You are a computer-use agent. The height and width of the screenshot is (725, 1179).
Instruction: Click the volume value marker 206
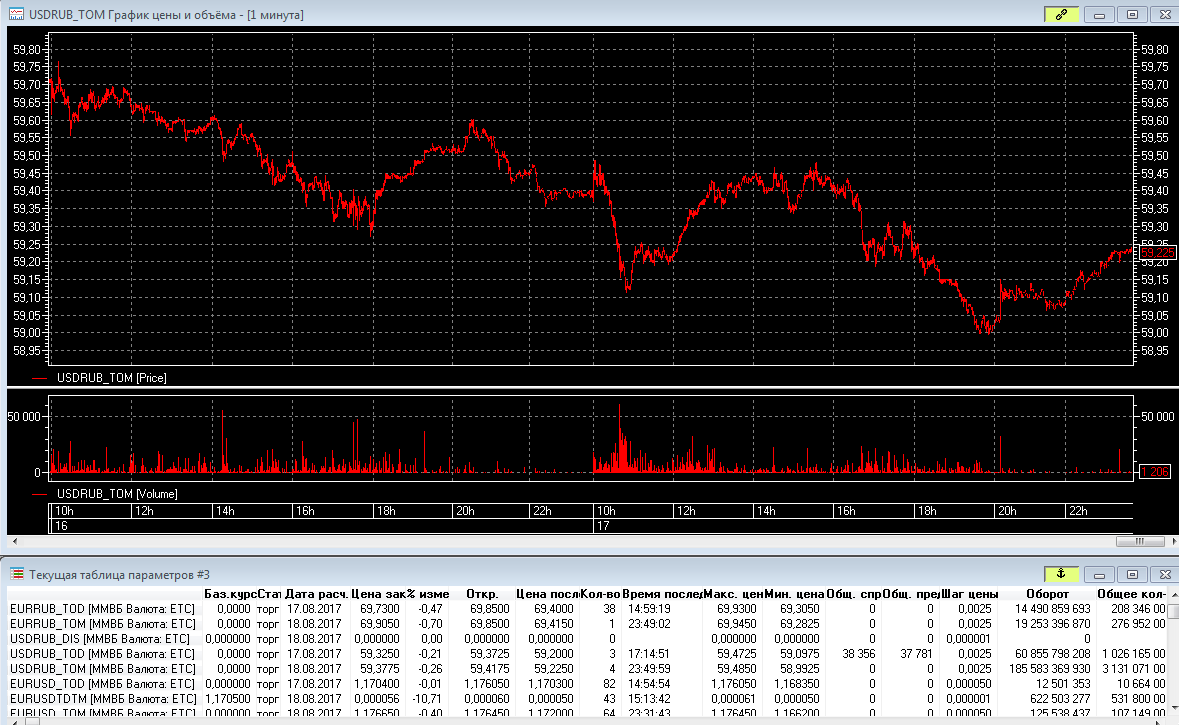[x=1155, y=471]
